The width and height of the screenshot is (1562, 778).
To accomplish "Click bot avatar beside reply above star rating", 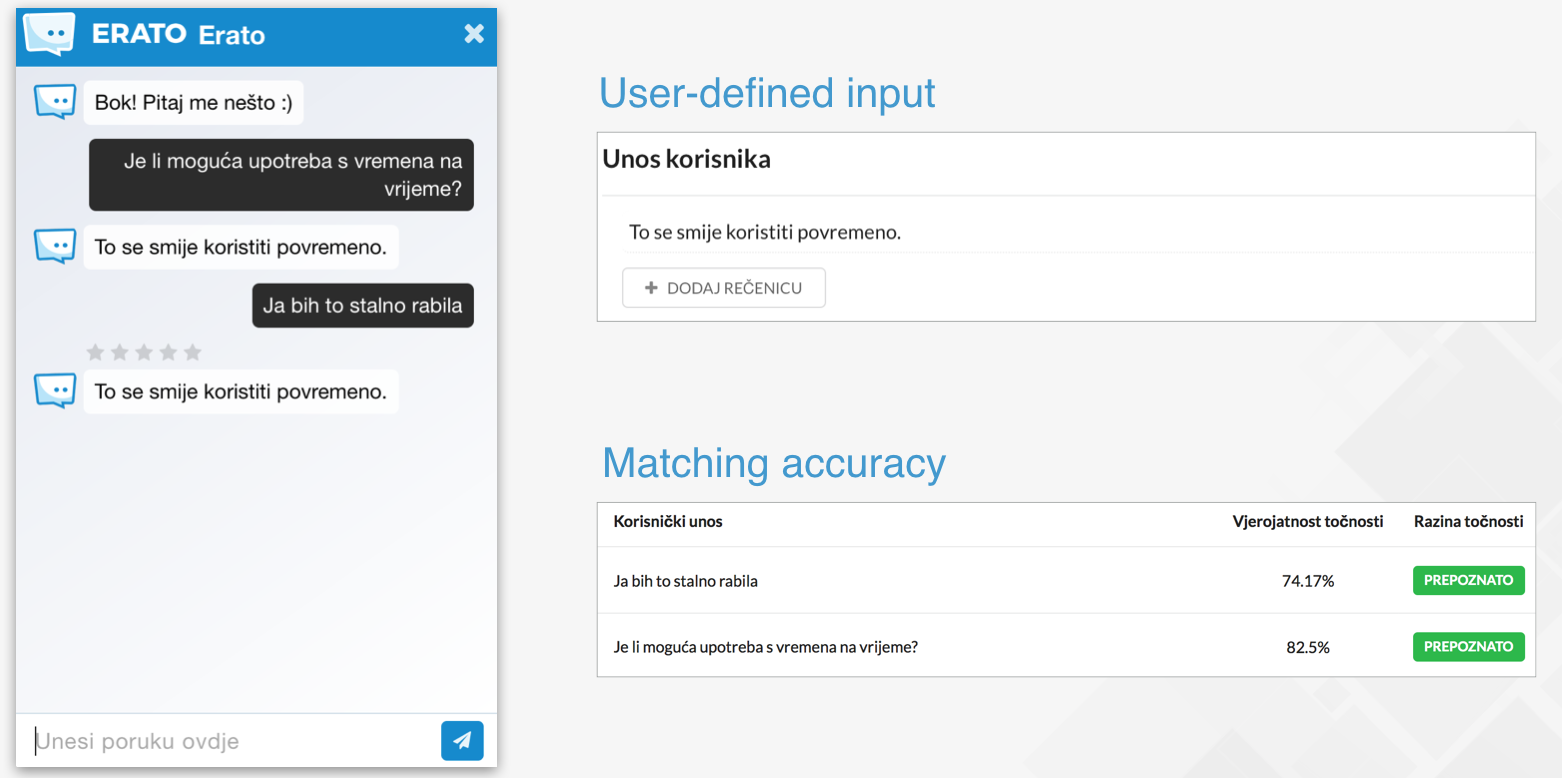I will (55, 246).
